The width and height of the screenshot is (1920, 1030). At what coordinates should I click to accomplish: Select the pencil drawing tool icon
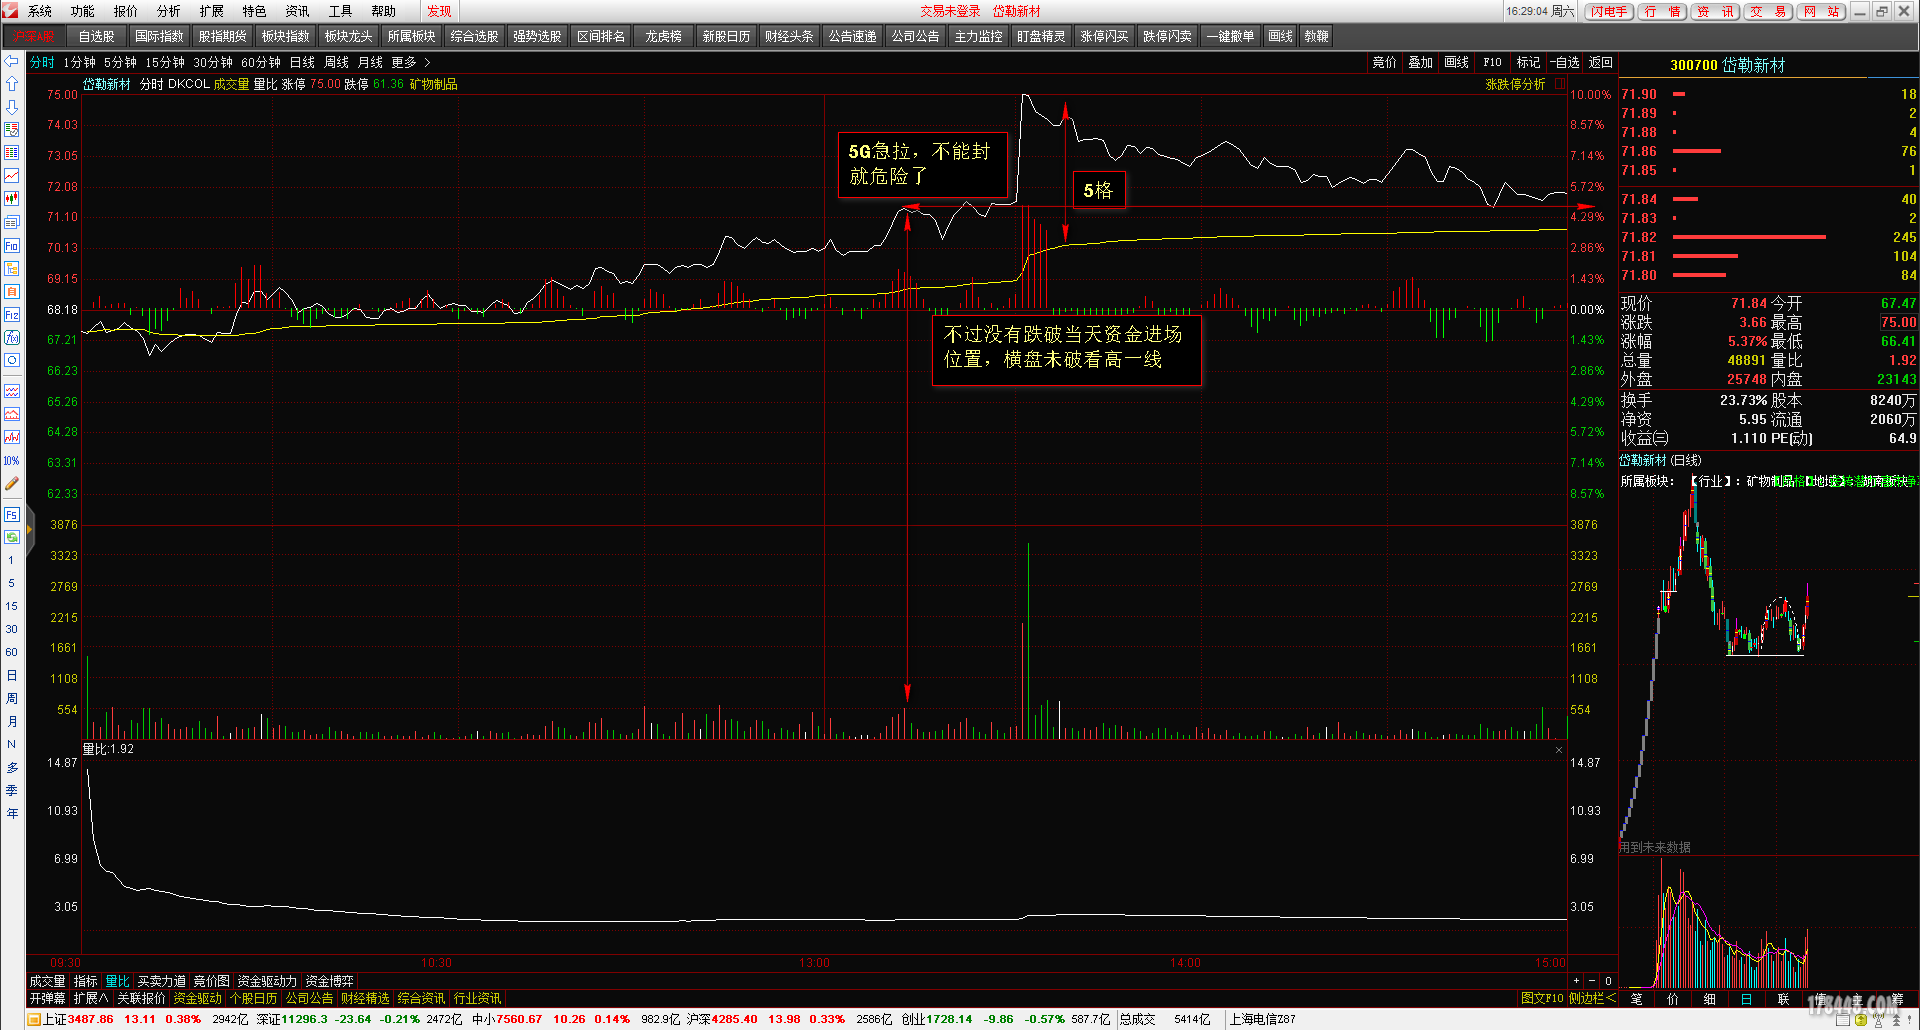tap(12, 484)
